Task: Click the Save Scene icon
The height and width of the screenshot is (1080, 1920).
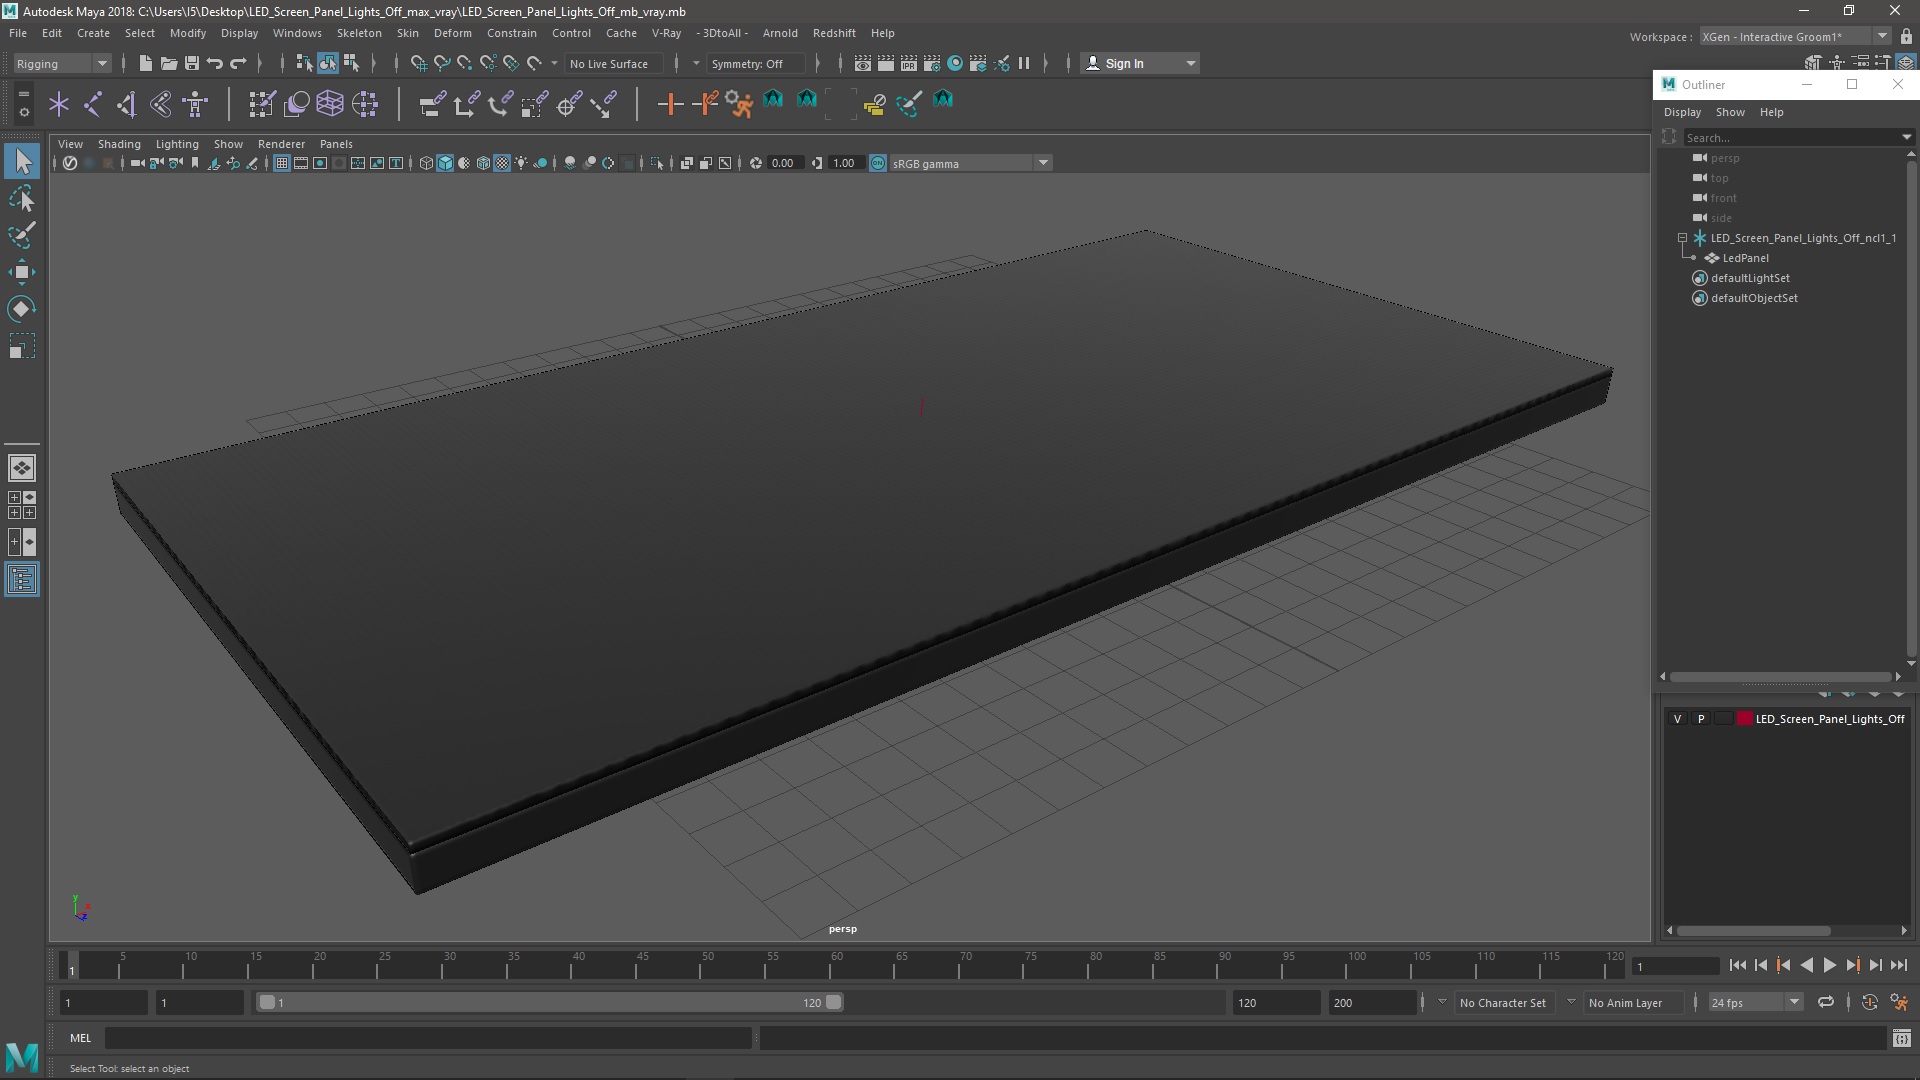Action: point(191,63)
